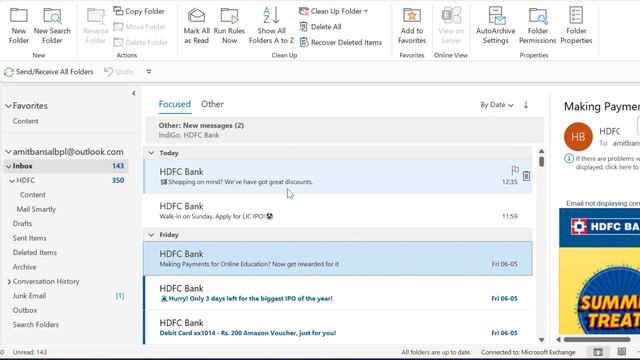
Task: Open Content subfolder under HDFC
Action: pos(33,195)
